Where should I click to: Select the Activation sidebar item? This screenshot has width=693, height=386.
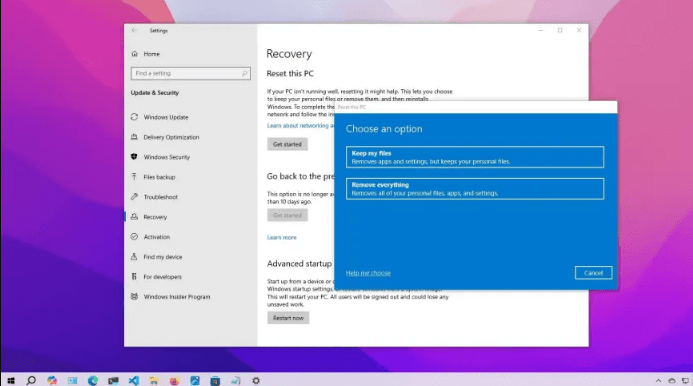click(190, 237)
